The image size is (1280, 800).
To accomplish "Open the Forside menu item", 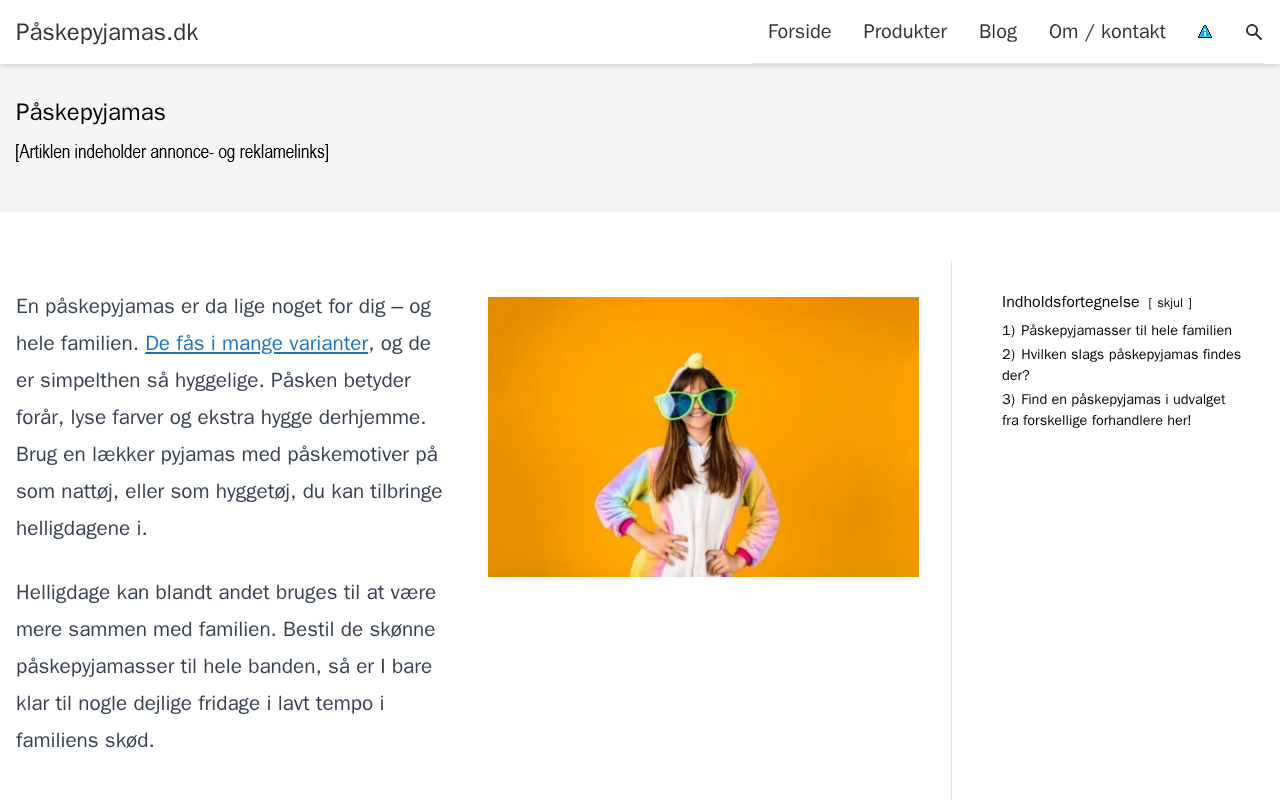I will click(x=799, y=32).
